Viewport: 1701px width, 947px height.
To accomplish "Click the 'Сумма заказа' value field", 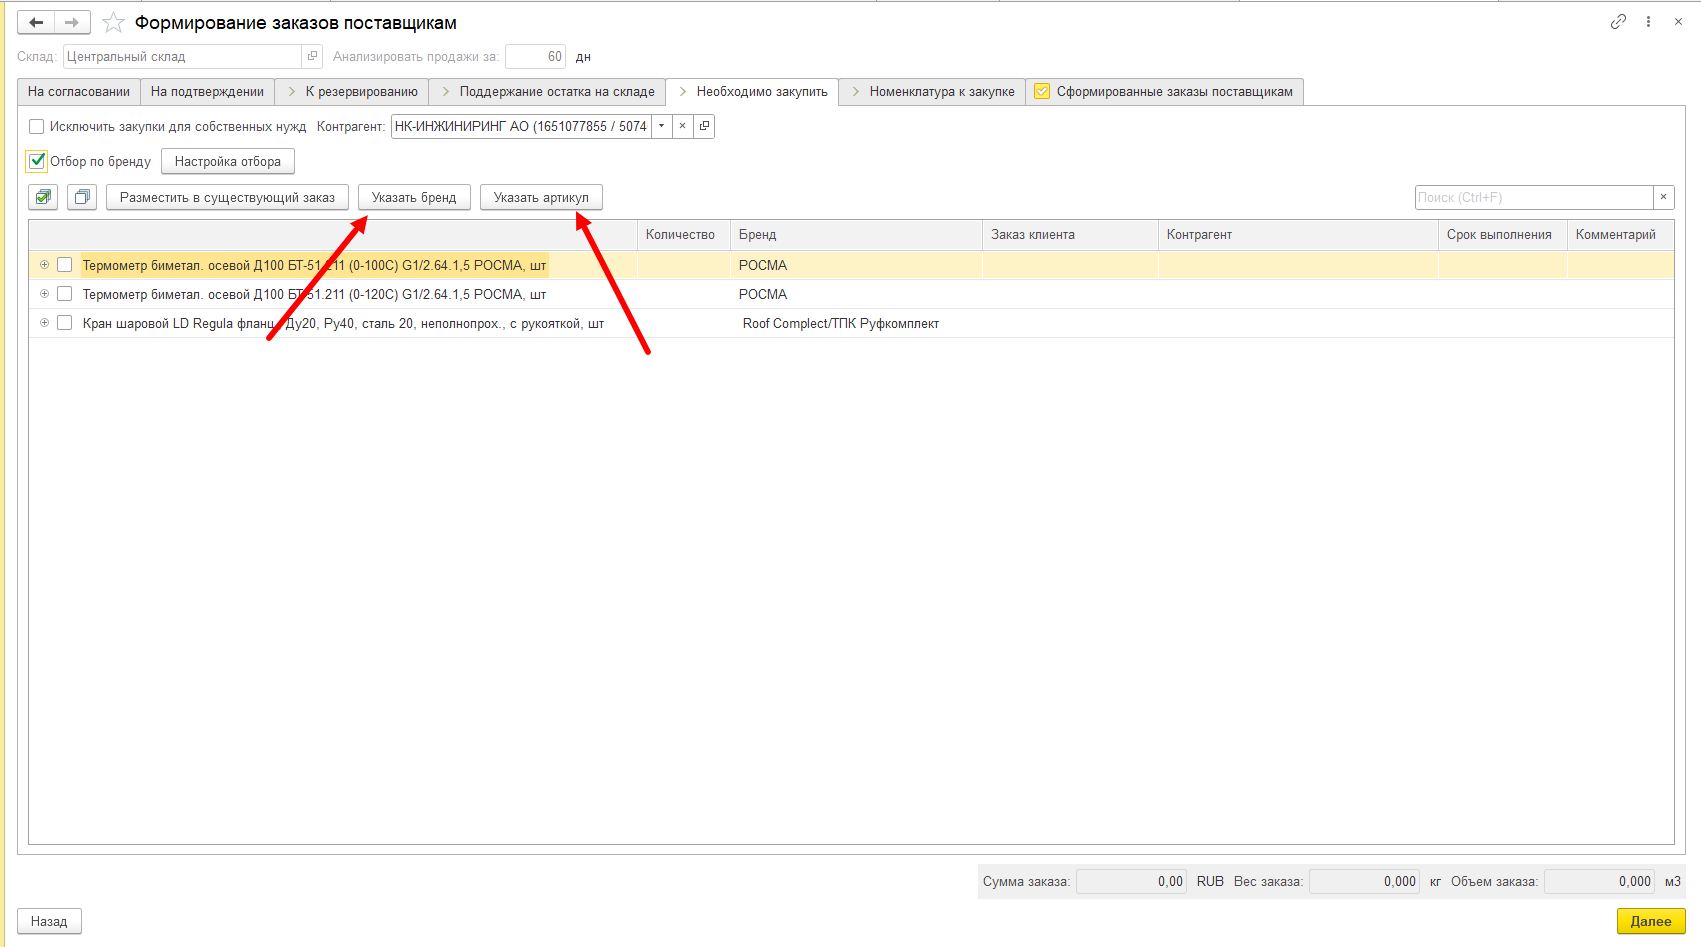I will pyautogui.click(x=1131, y=881).
